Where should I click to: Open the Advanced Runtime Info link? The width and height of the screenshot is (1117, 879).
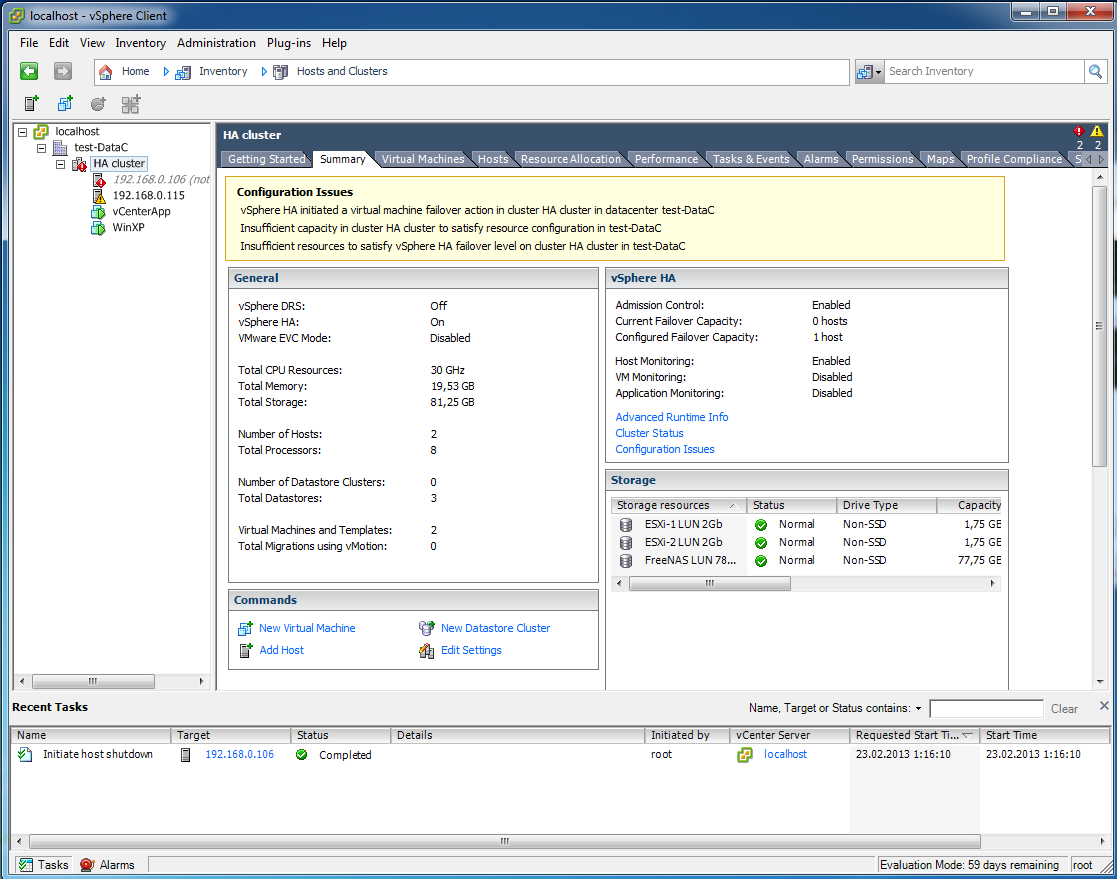tap(672, 417)
